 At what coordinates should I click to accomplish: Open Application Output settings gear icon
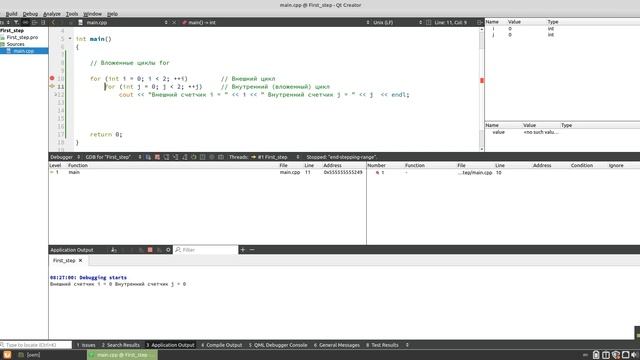(168, 250)
